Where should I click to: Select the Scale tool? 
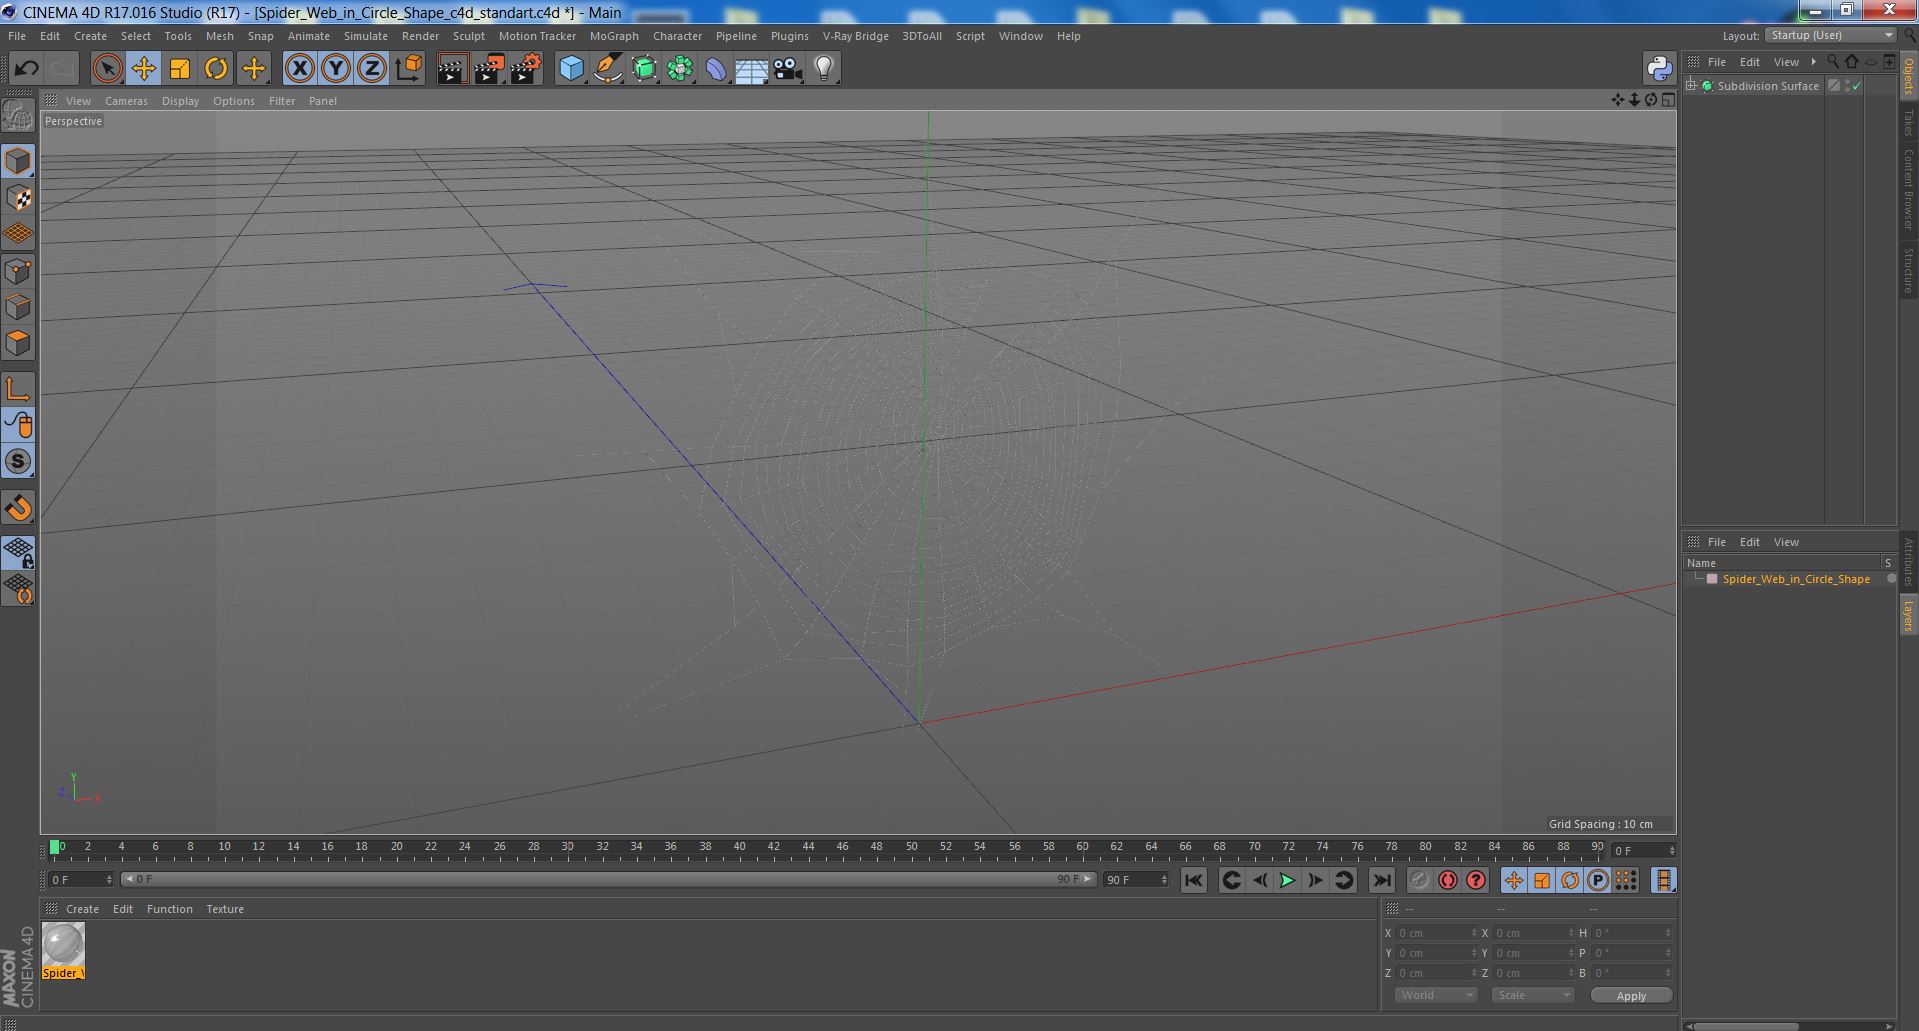pos(180,69)
